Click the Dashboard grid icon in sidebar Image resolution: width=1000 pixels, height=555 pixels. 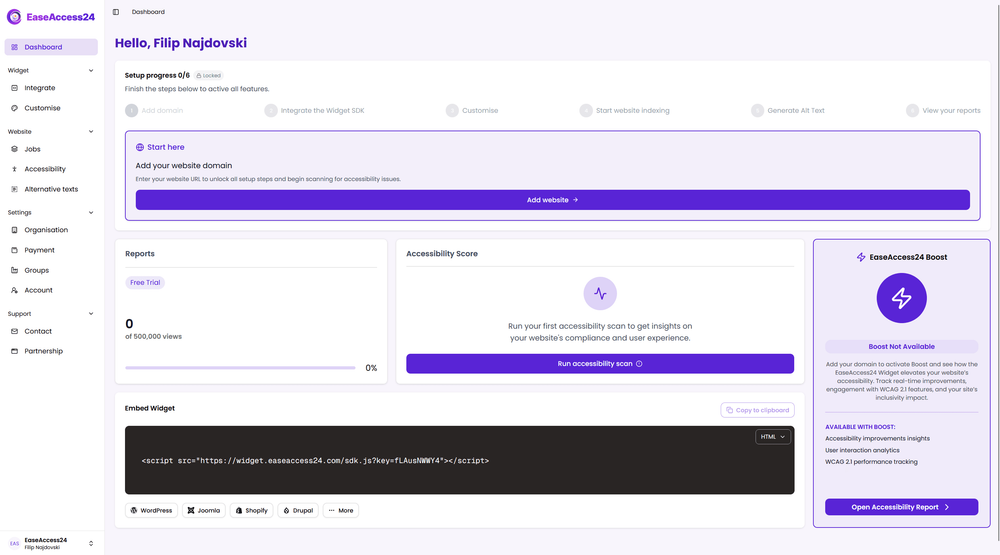pyautogui.click(x=15, y=47)
